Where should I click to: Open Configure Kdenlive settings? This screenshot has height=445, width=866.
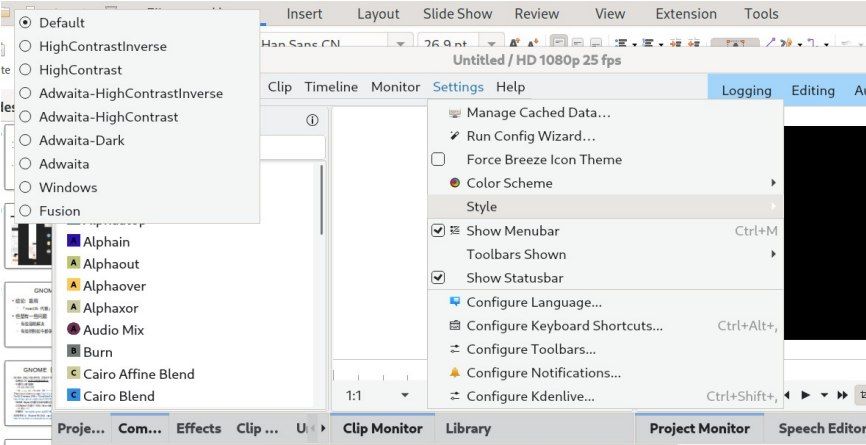click(530, 396)
